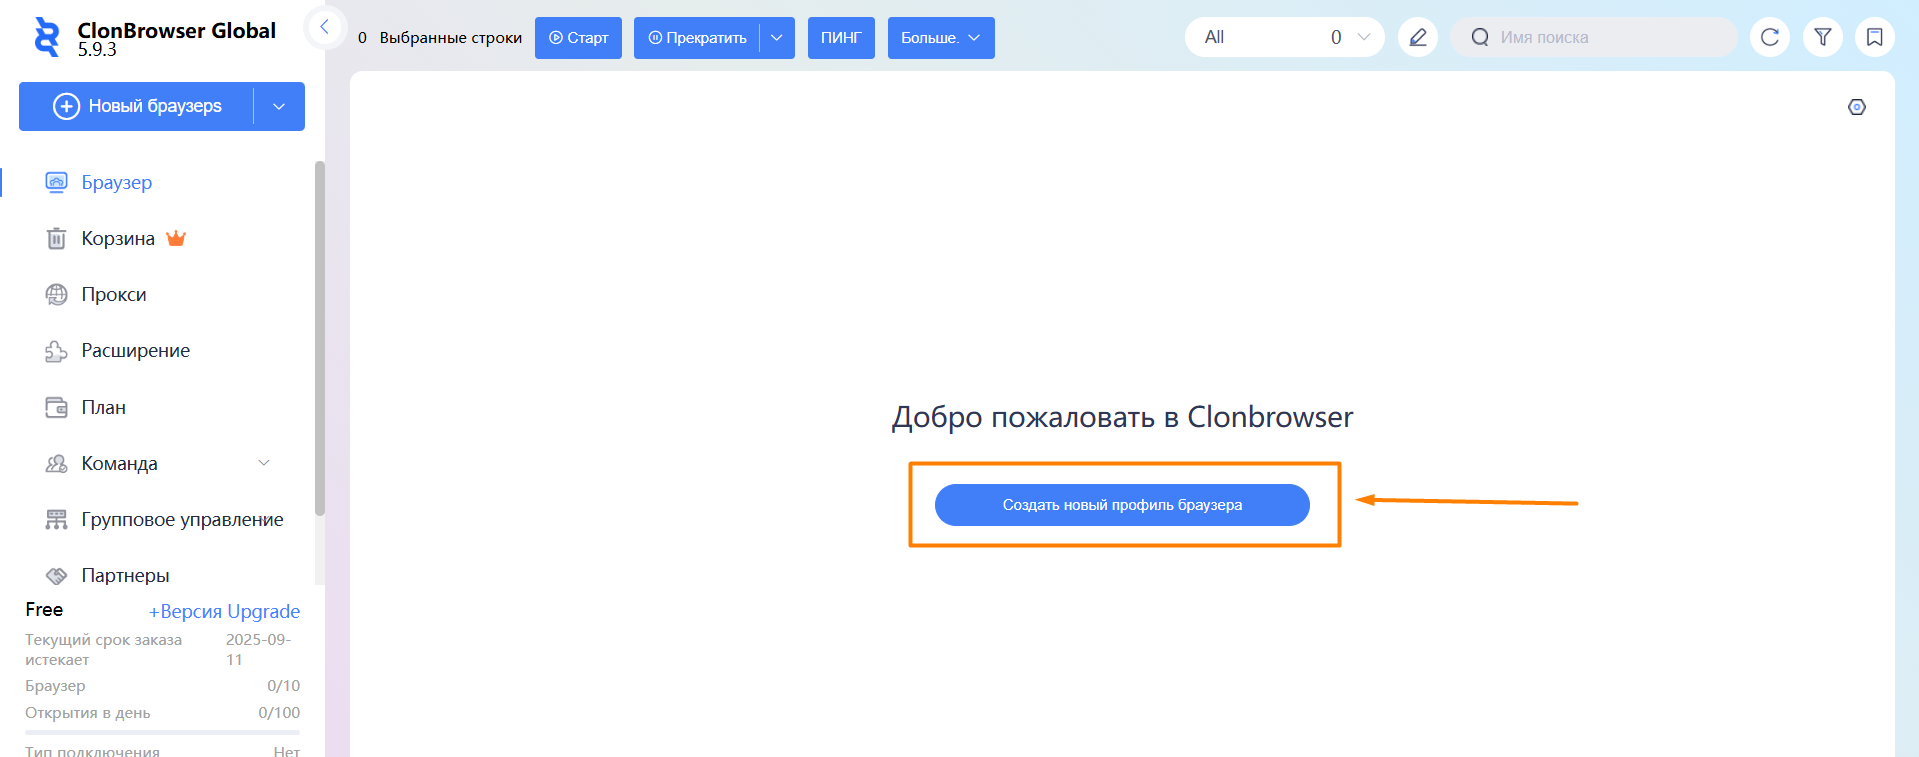Screen dimensions: 1919x757
Task: Open table settings hexagon icon
Action: point(1857,107)
